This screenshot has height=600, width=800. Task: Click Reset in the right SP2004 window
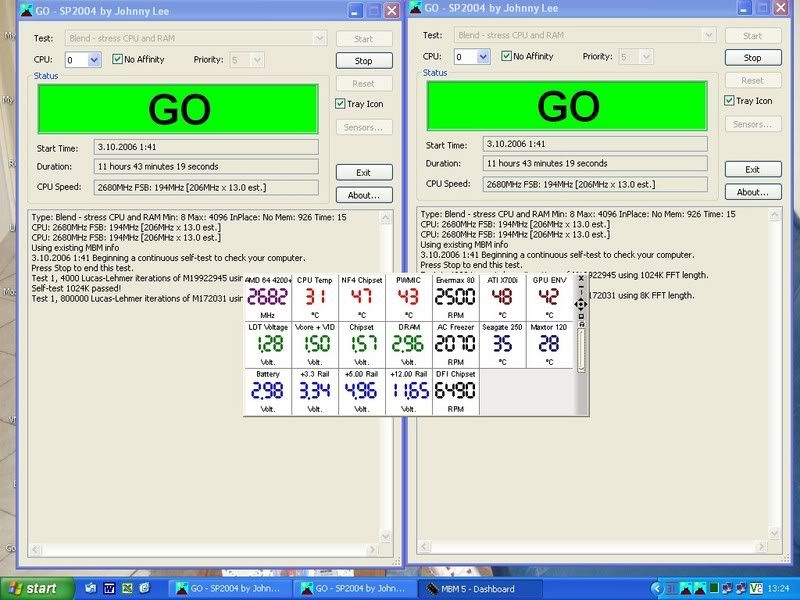tap(753, 80)
